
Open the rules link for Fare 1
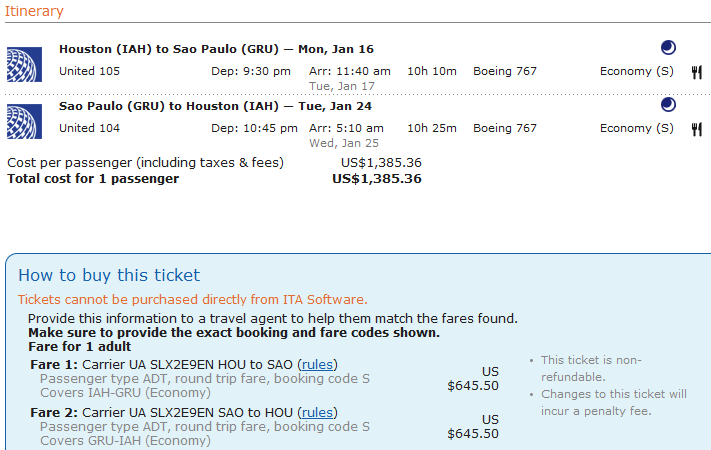pos(317,364)
